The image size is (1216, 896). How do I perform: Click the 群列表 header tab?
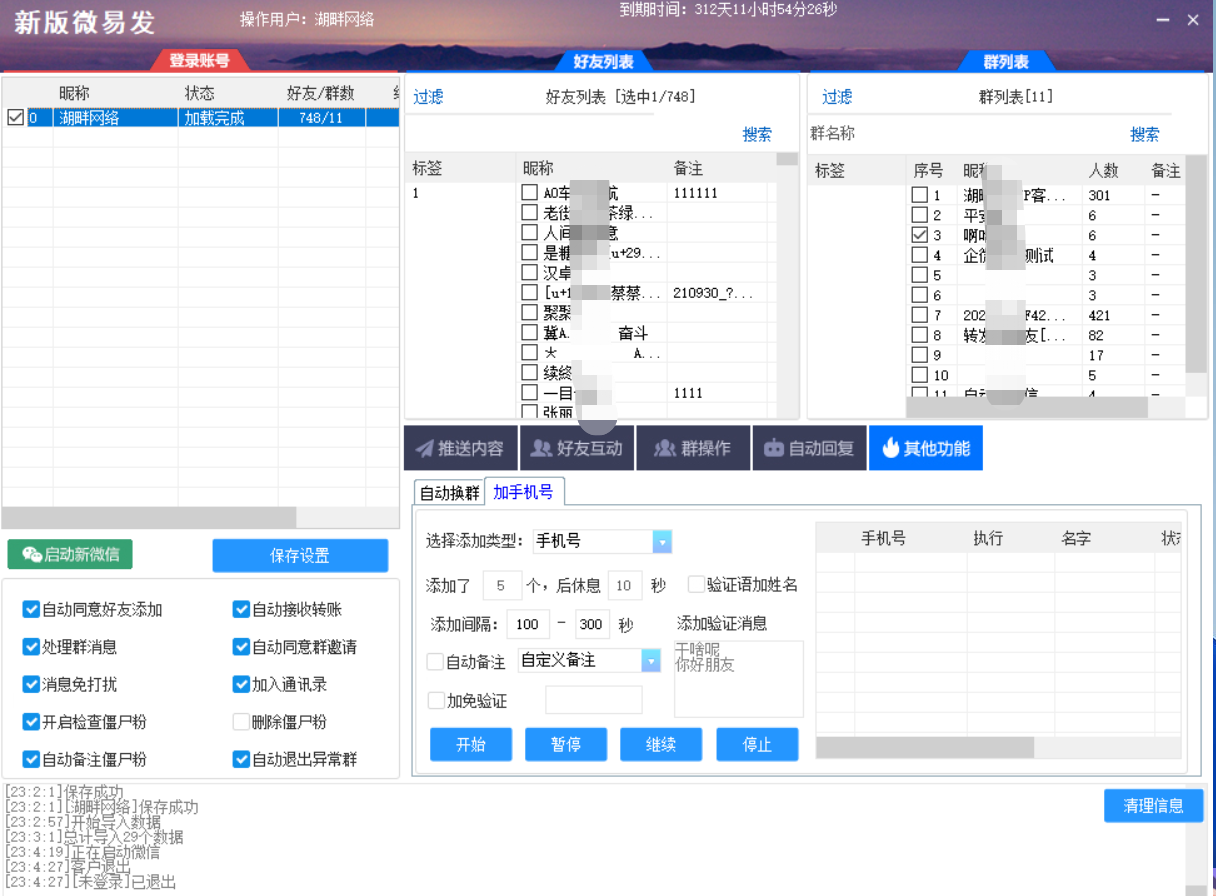[x=1005, y=62]
